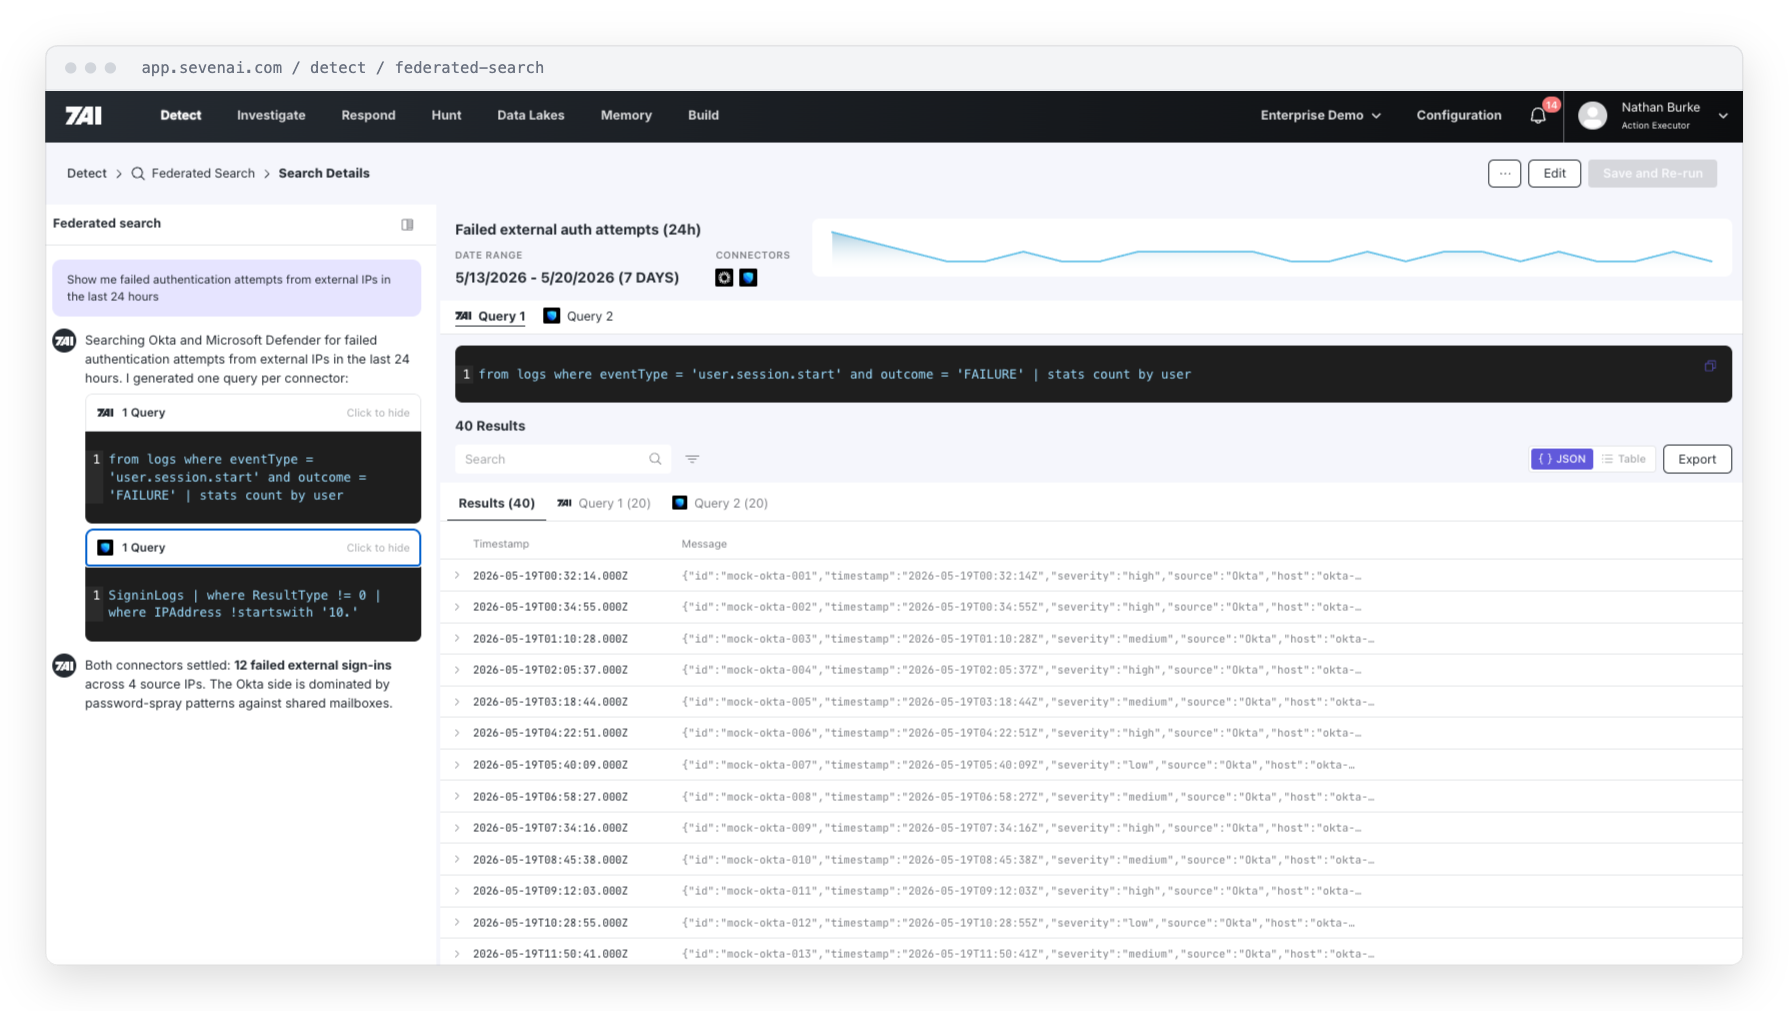
Task: Expand the row with timestamp 2026-05-19T10:28:55.000Z
Action: 457,923
